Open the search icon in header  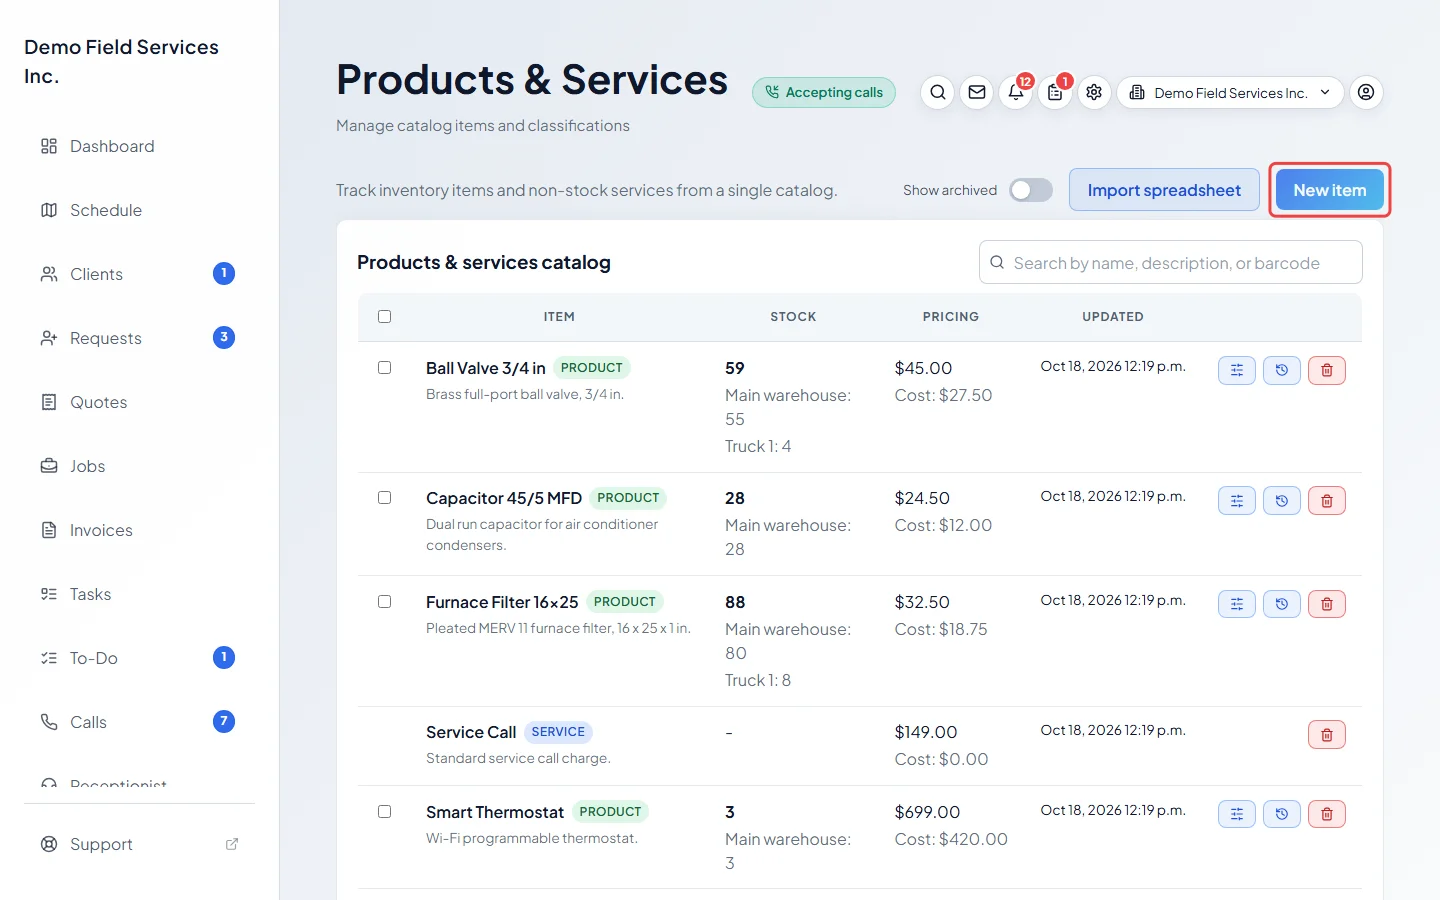[x=937, y=93]
